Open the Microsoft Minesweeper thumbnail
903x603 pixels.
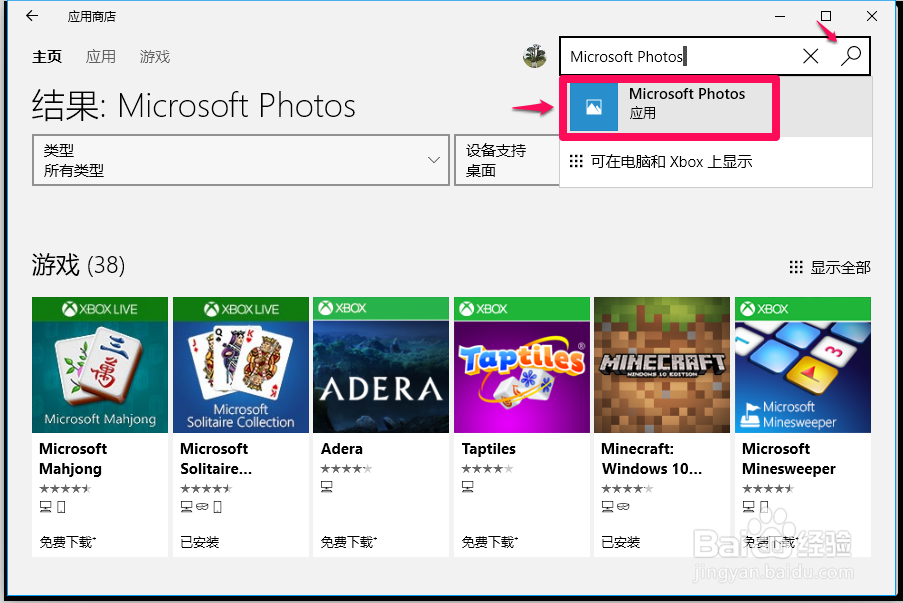pos(803,365)
